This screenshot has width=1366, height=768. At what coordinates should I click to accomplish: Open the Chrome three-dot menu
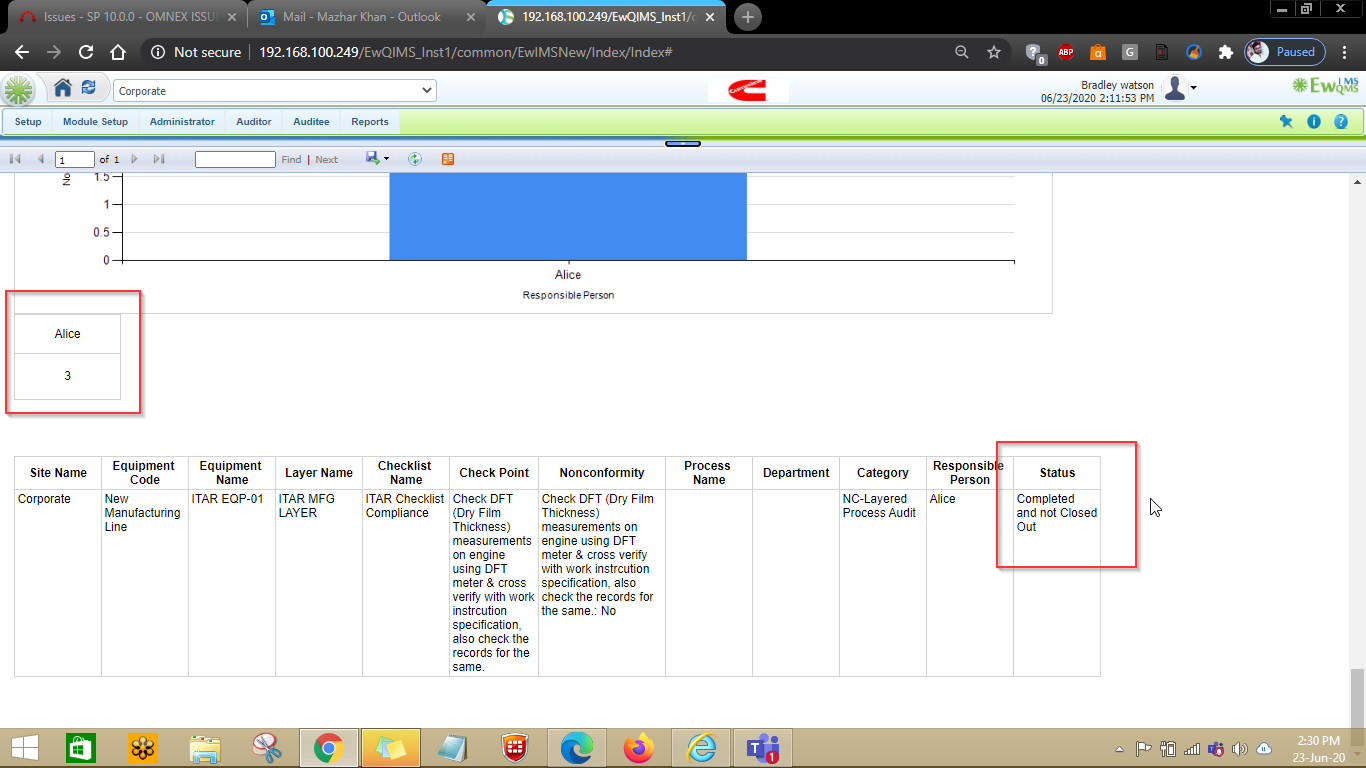click(1347, 52)
